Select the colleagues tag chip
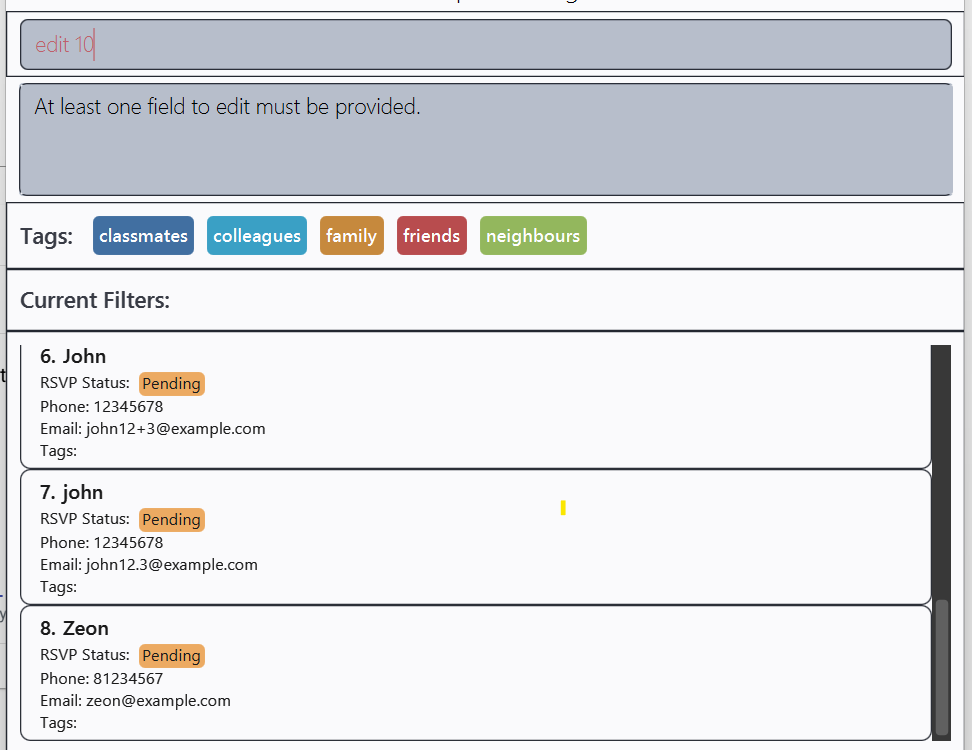This screenshot has height=750, width=972. tap(257, 236)
